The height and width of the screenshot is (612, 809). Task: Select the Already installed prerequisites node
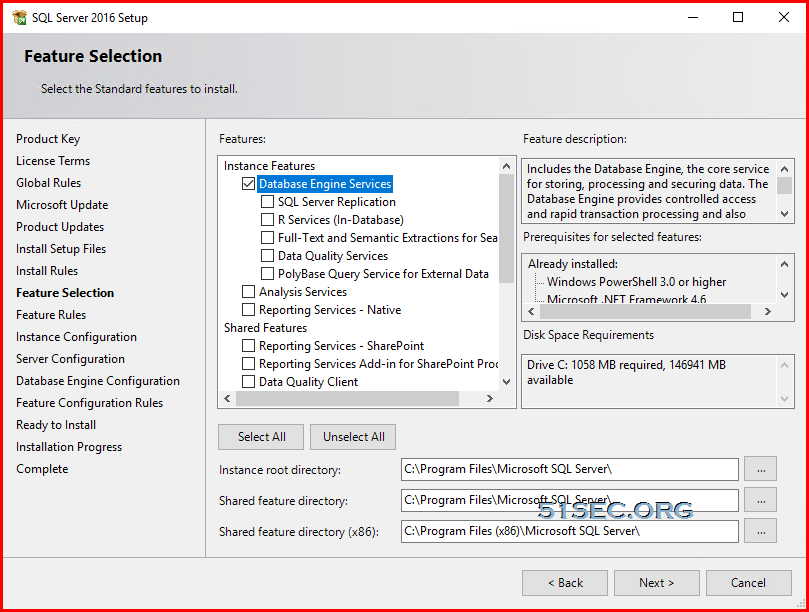[573, 264]
